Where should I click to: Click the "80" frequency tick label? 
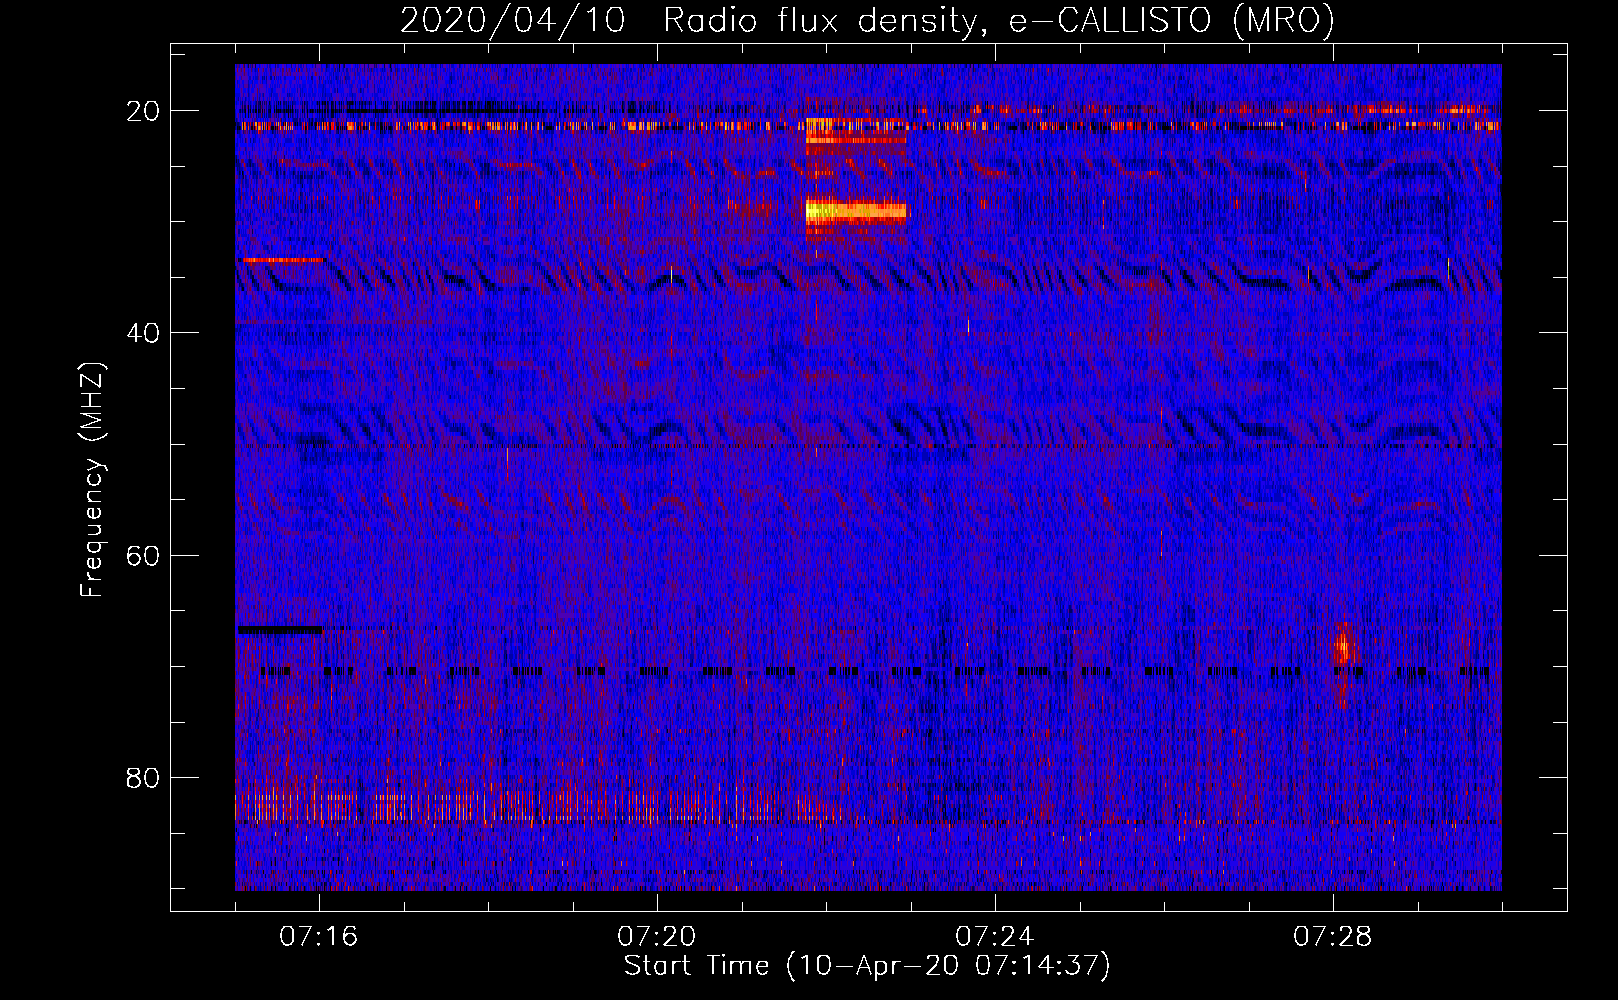(x=144, y=778)
